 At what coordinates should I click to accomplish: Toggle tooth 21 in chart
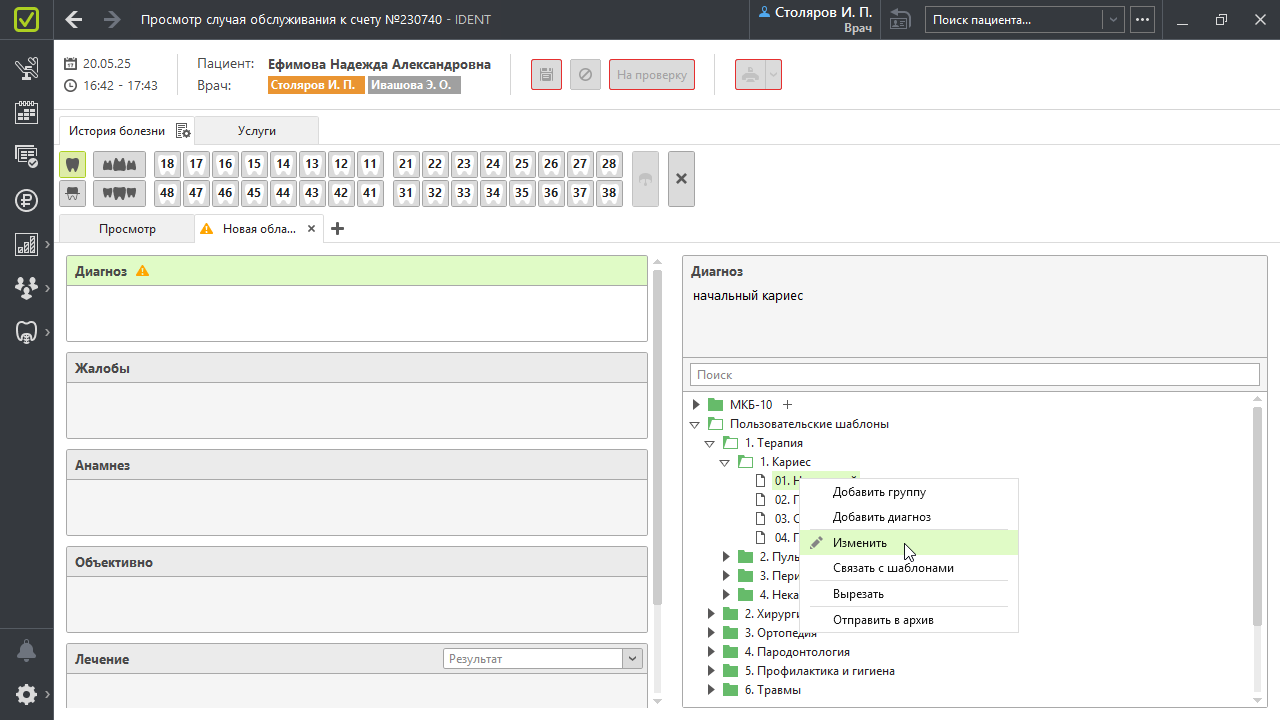[405, 165]
